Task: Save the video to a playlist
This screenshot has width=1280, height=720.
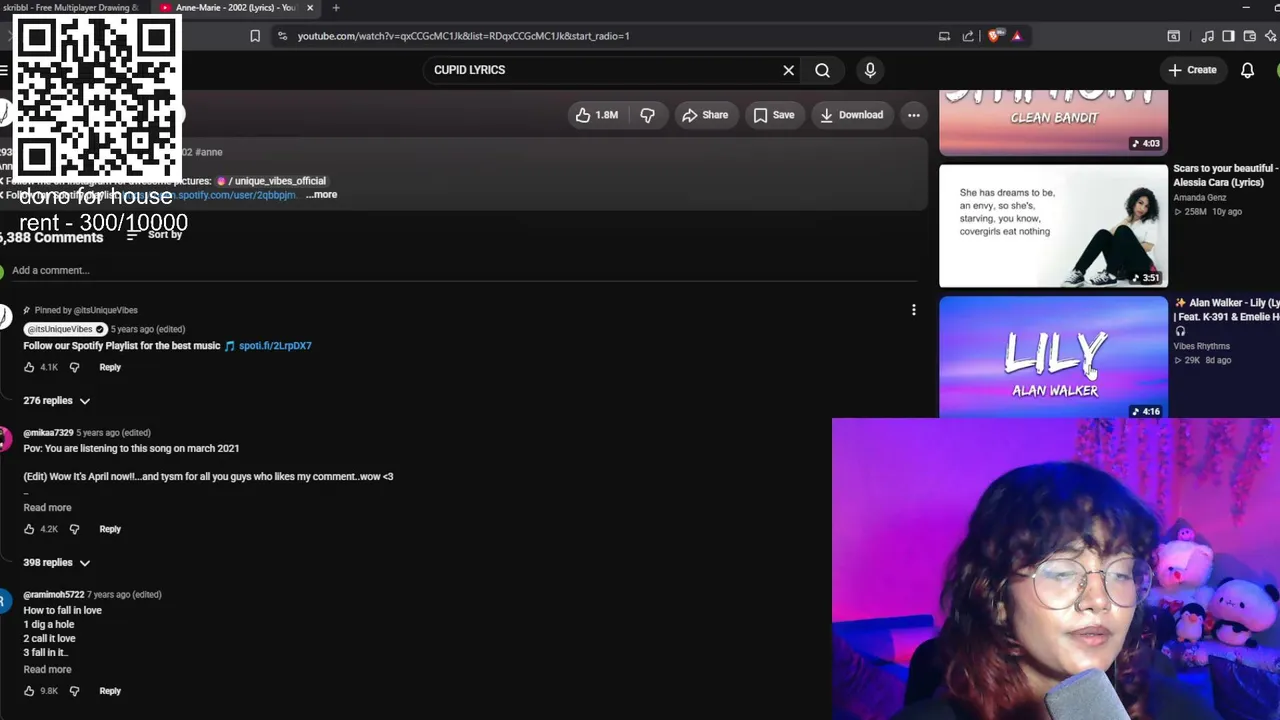Action: [x=774, y=115]
